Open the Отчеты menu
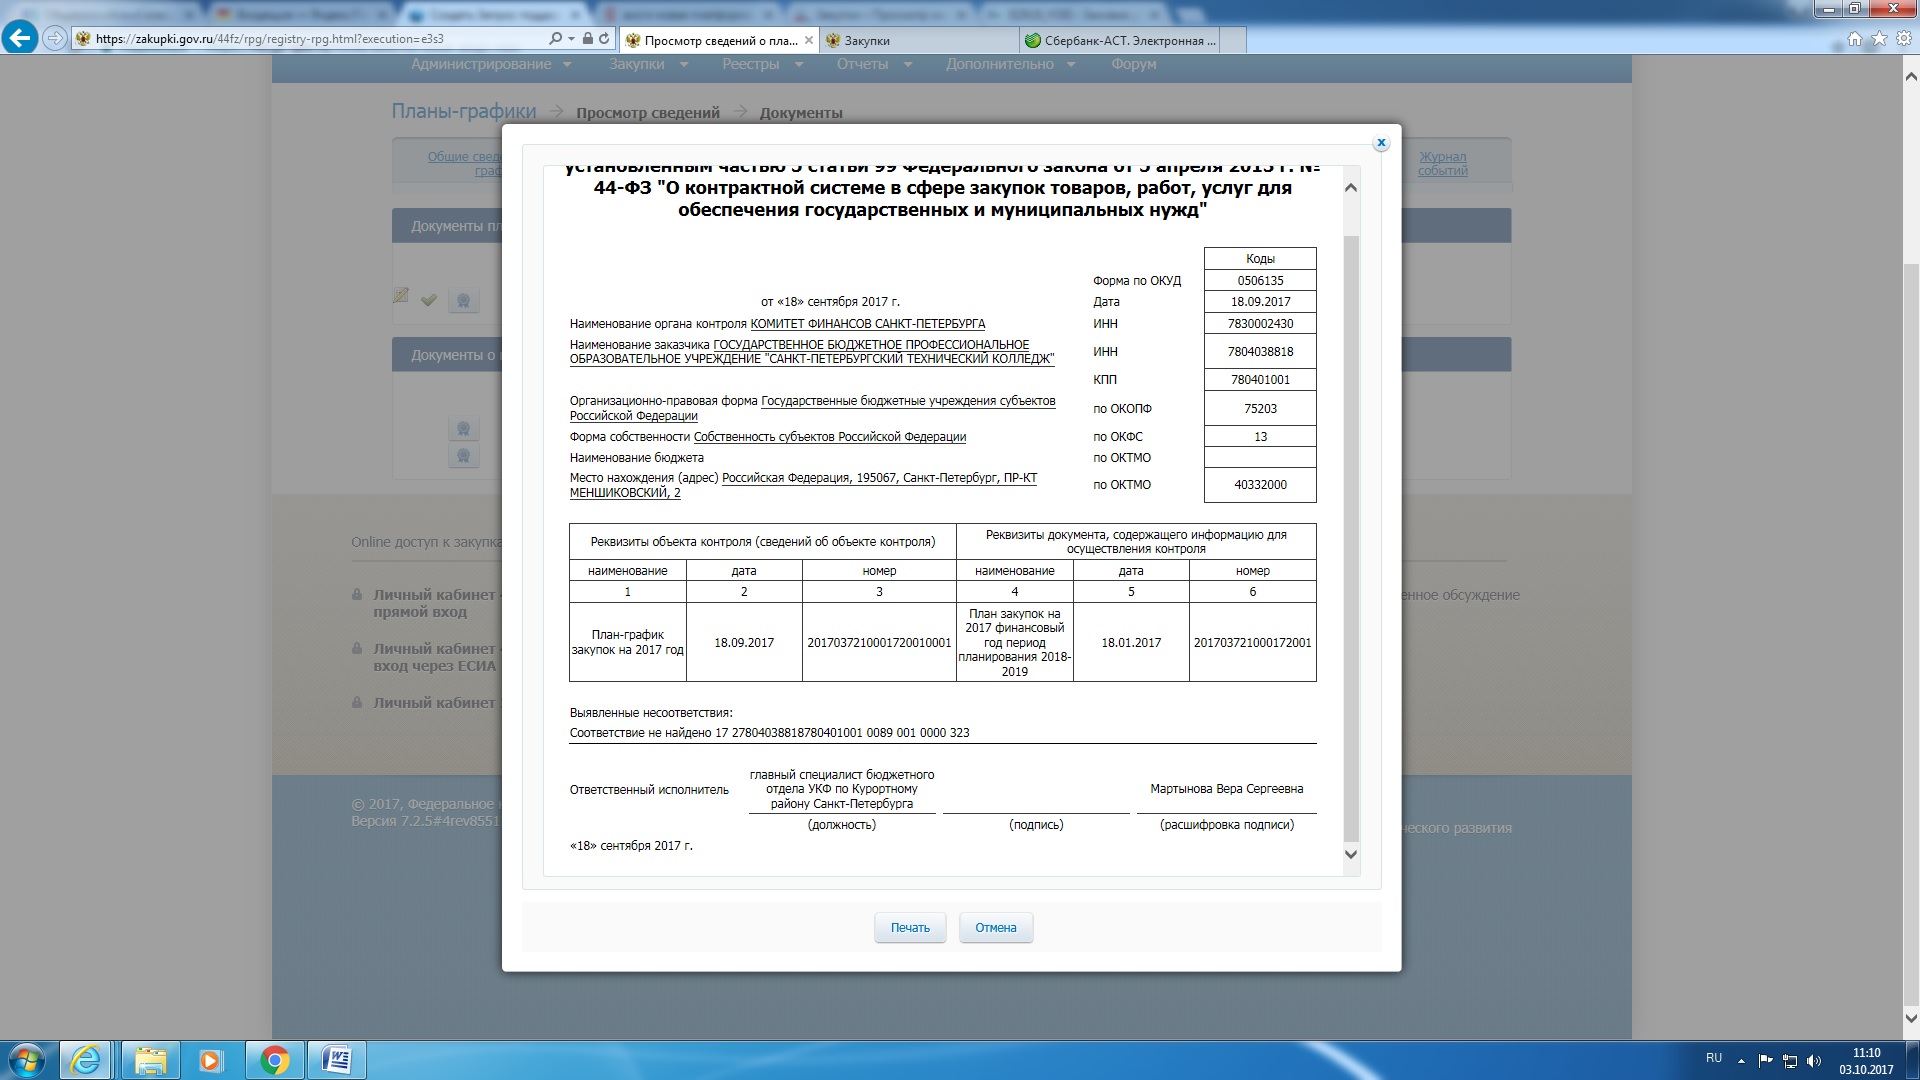Screen dimensions: 1920x1080 (x=875, y=64)
